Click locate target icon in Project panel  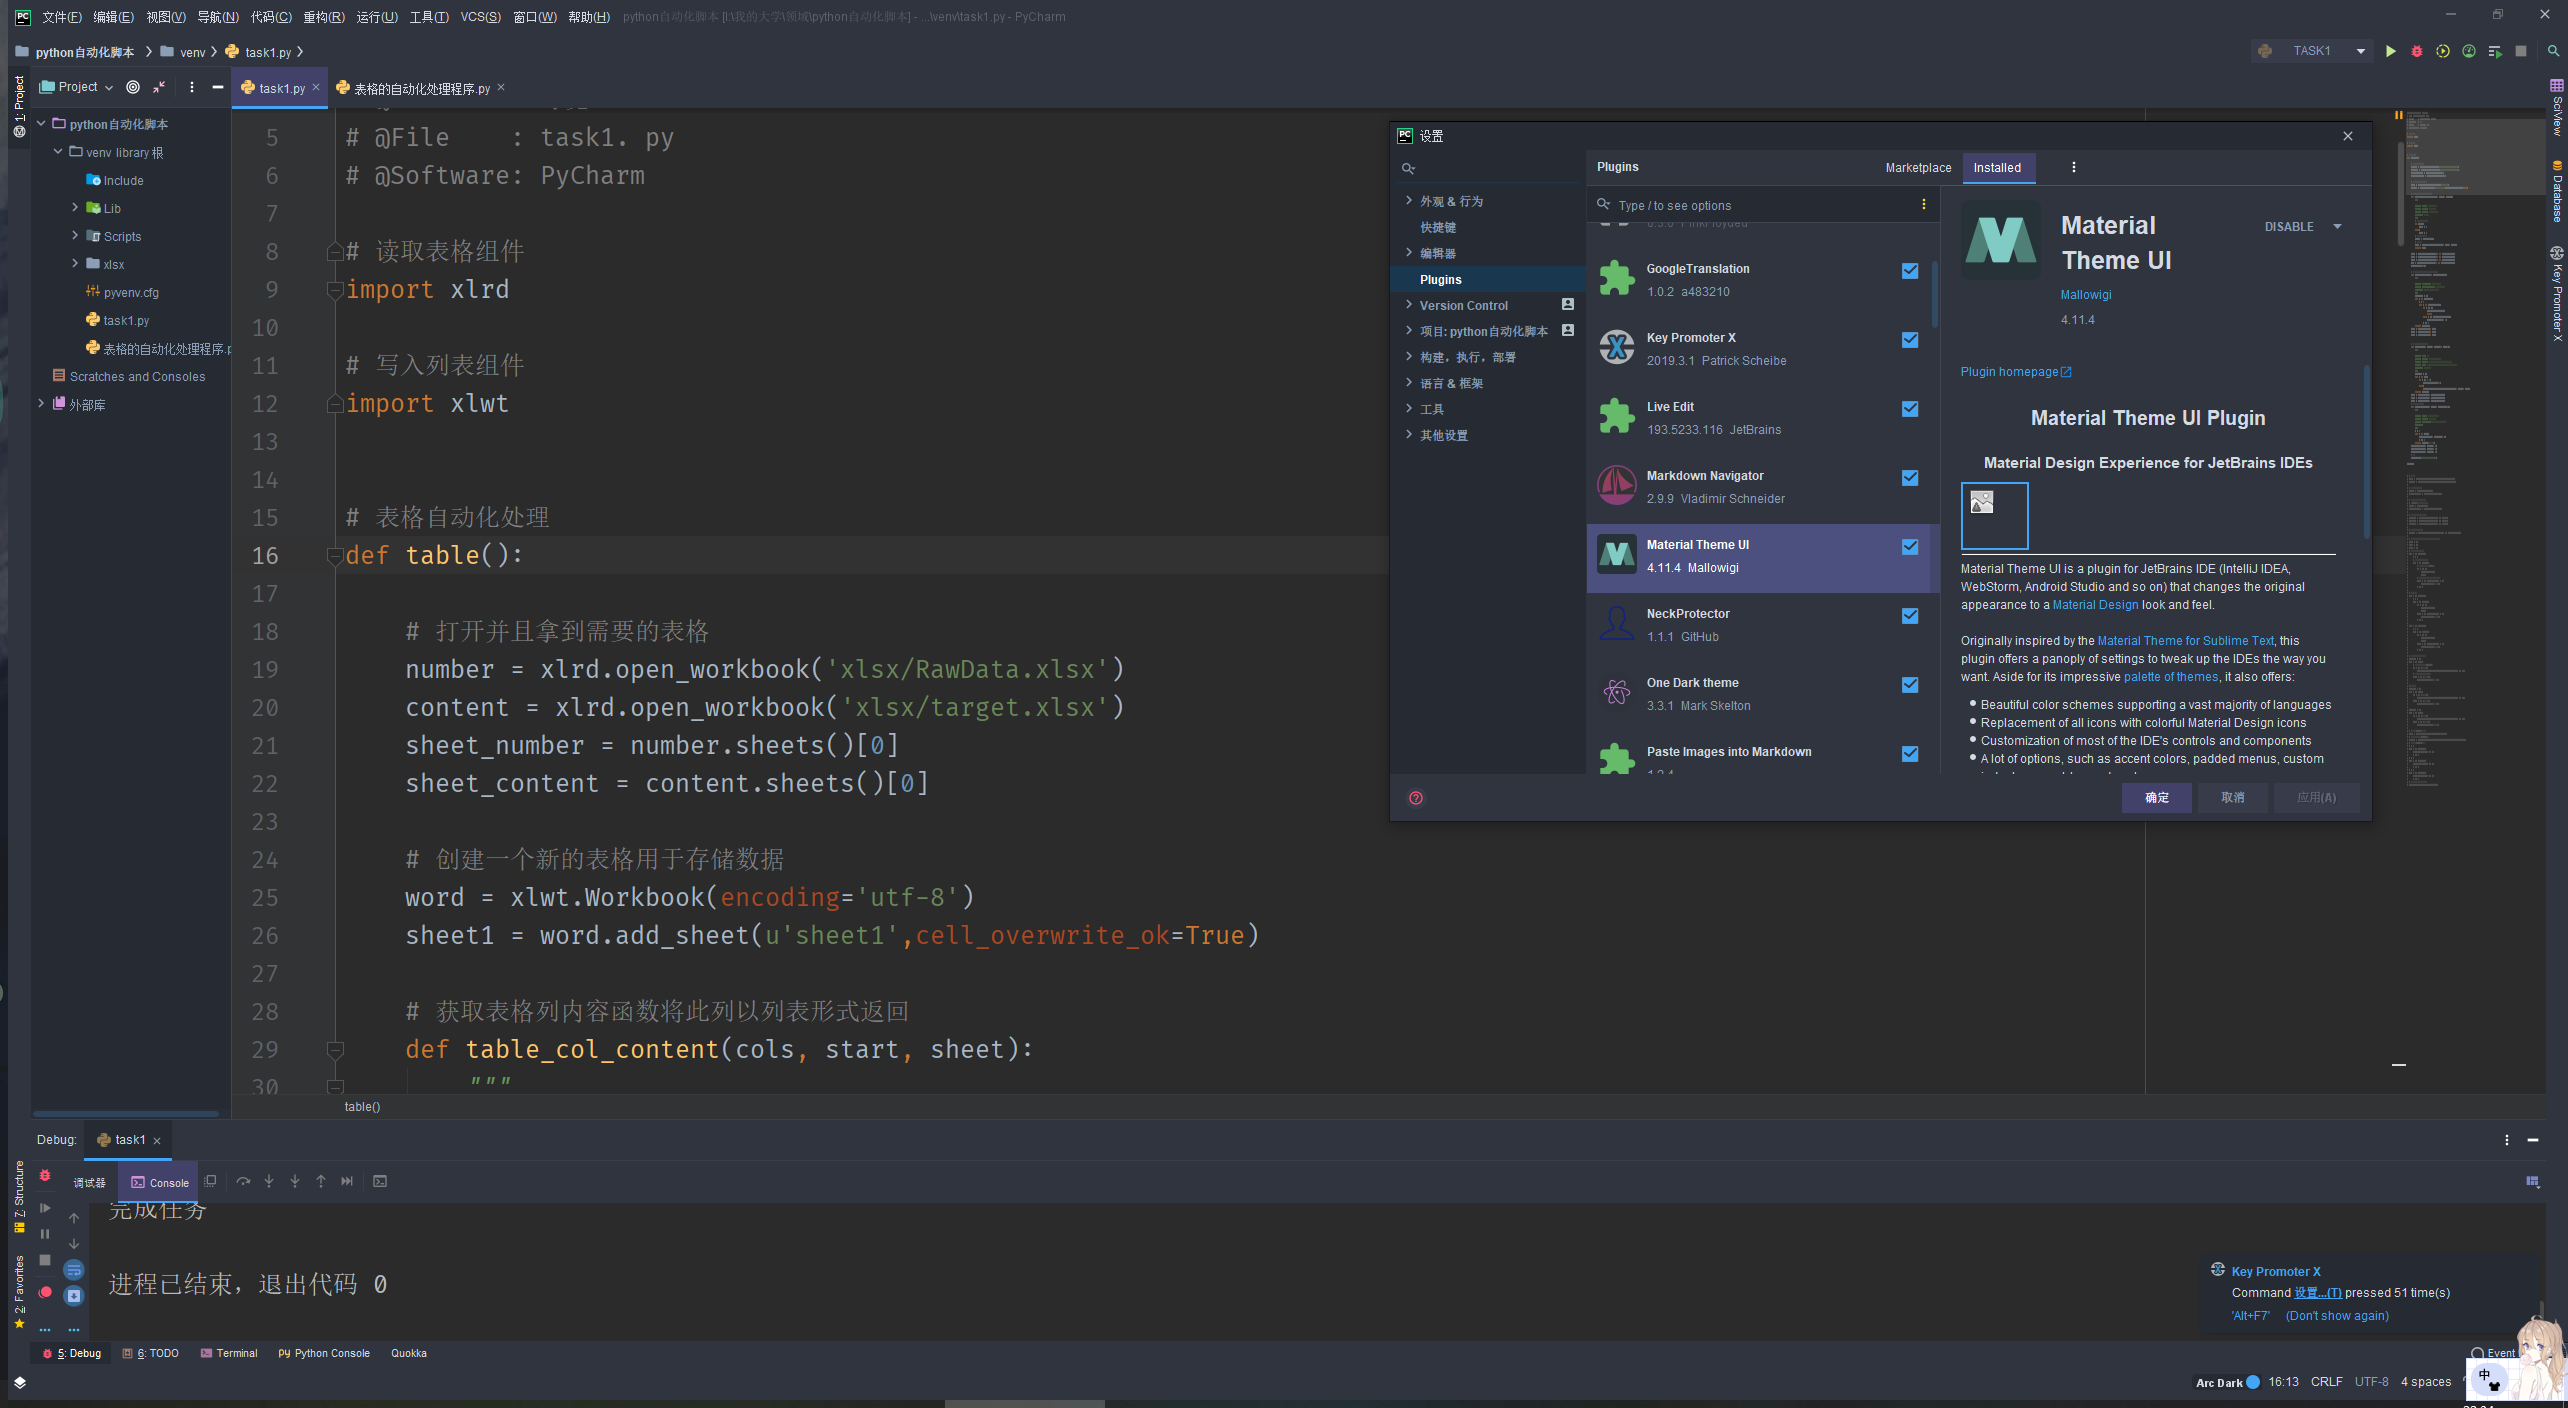[x=133, y=87]
